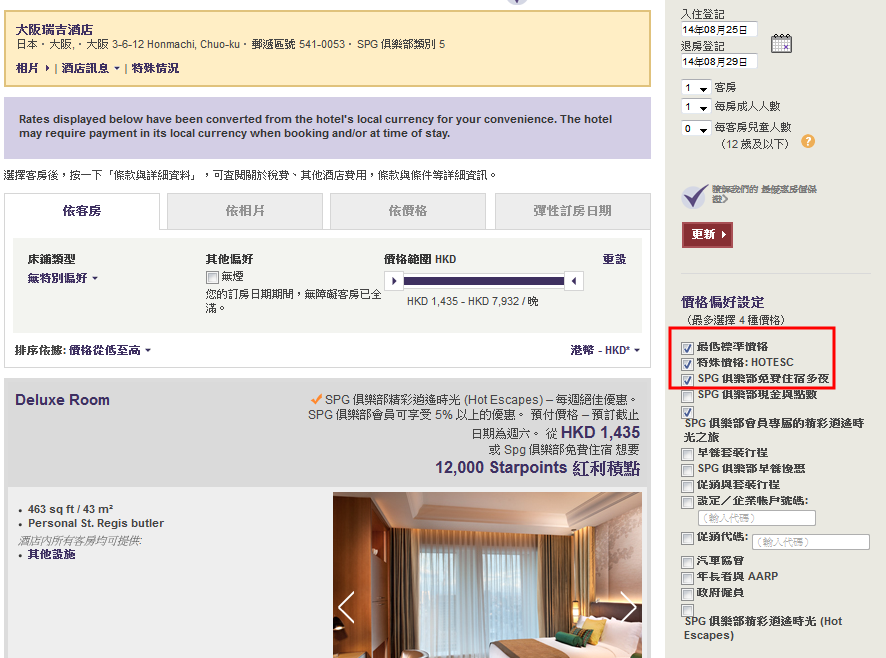Click the purple checkmark best rate guarantee icon
Screen dimensions: 886x658
click(x=695, y=195)
